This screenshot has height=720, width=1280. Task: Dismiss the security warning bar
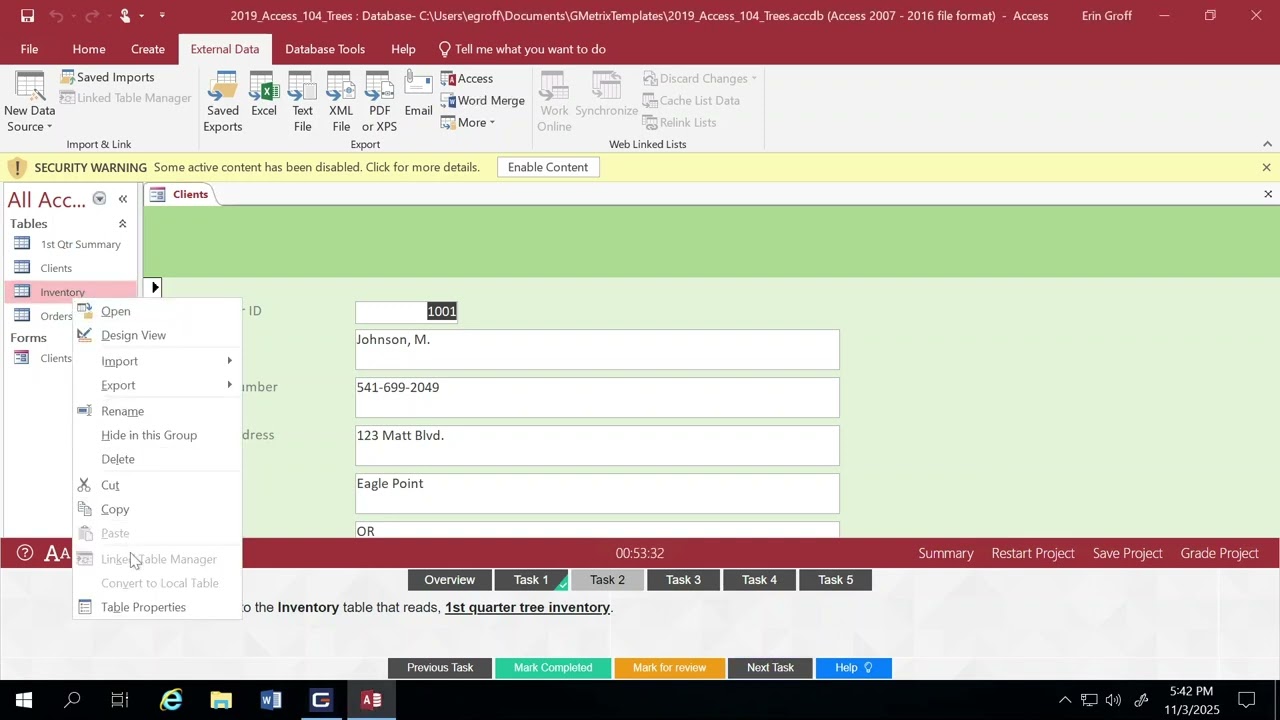(1266, 167)
